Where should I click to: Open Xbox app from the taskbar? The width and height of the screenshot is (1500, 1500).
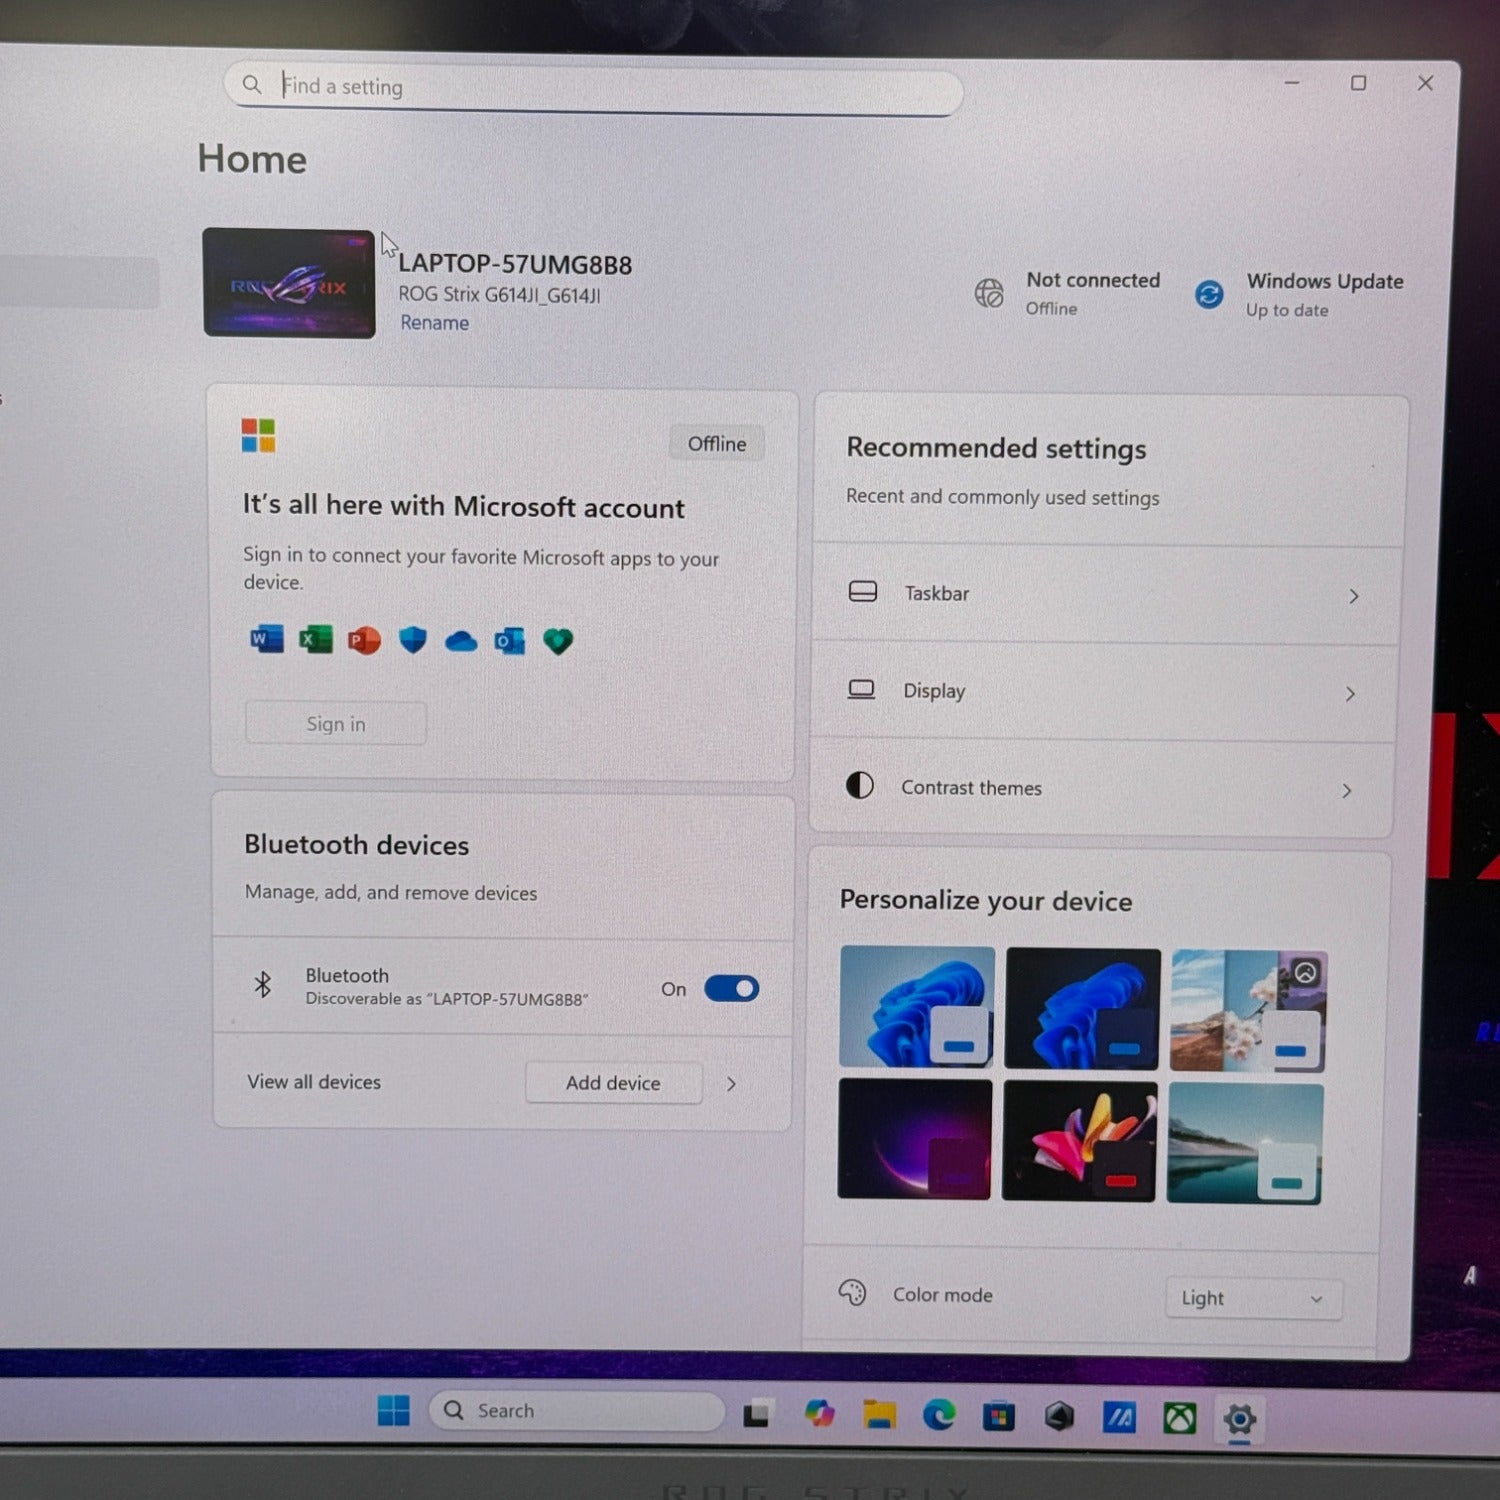(1179, 1418)
